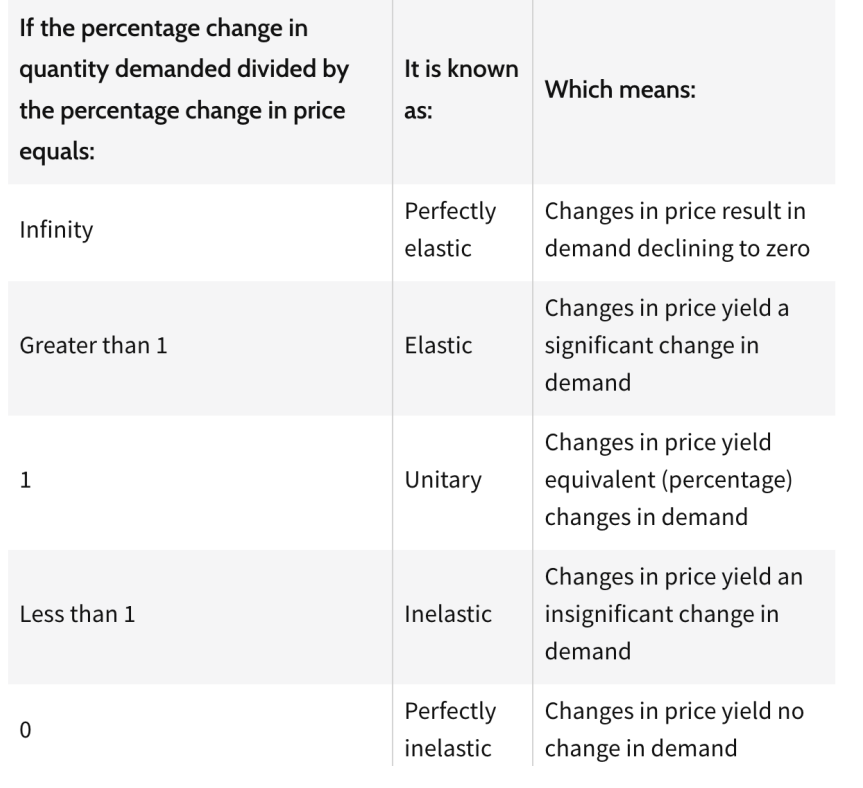863x788 pixels.
Task: Click the 'Unitary' cell
Action: tap(442, 480)
